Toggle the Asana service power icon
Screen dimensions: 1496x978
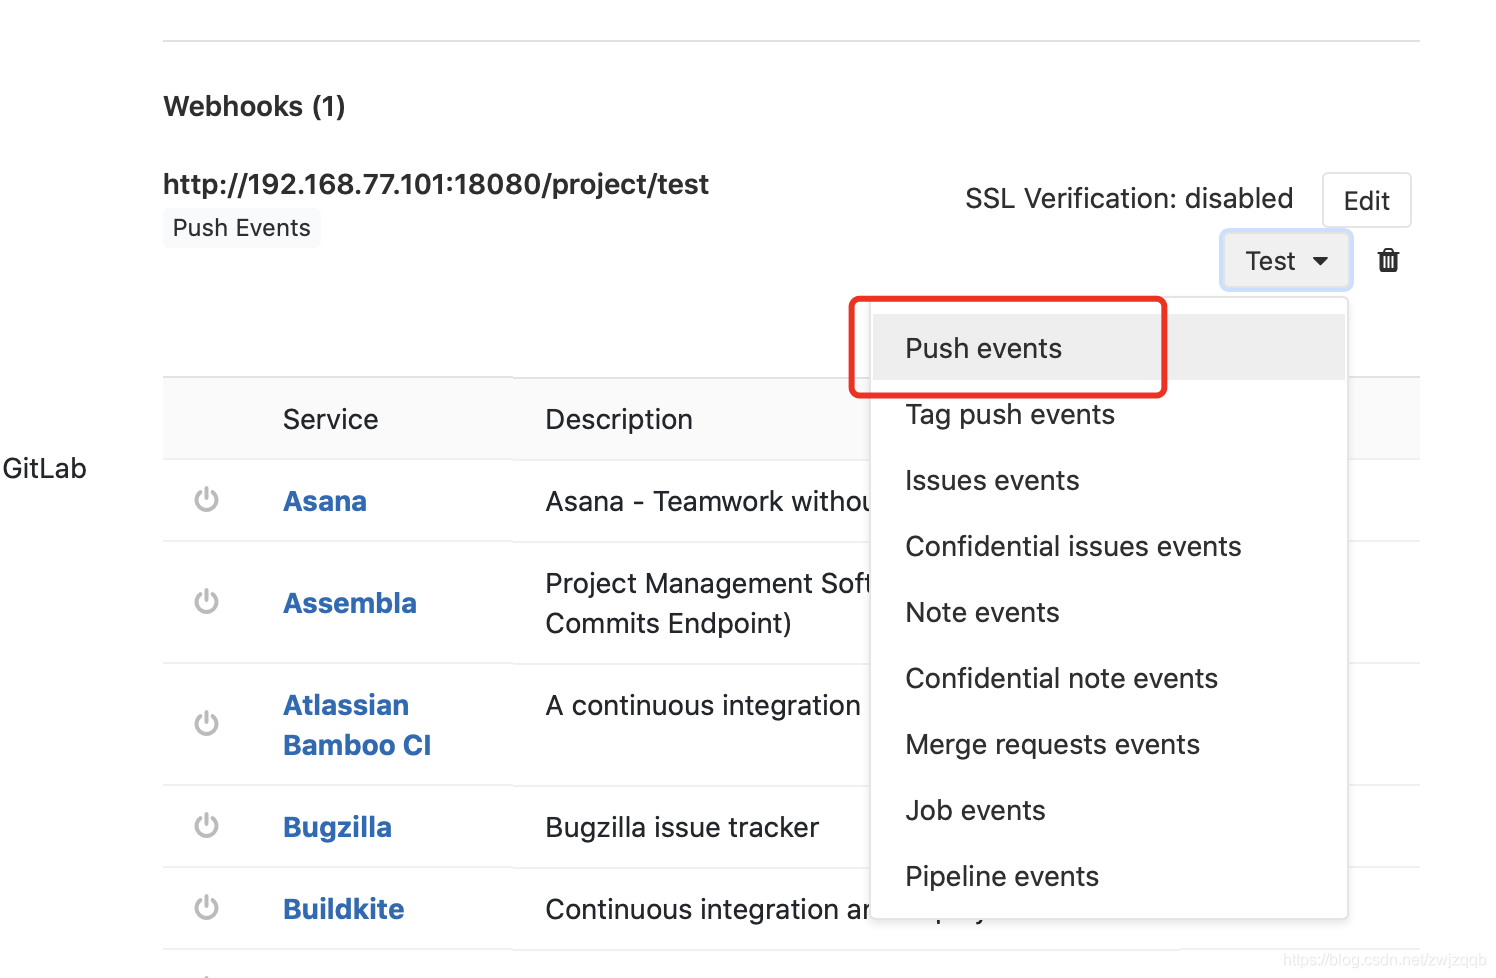coord(207,499)
